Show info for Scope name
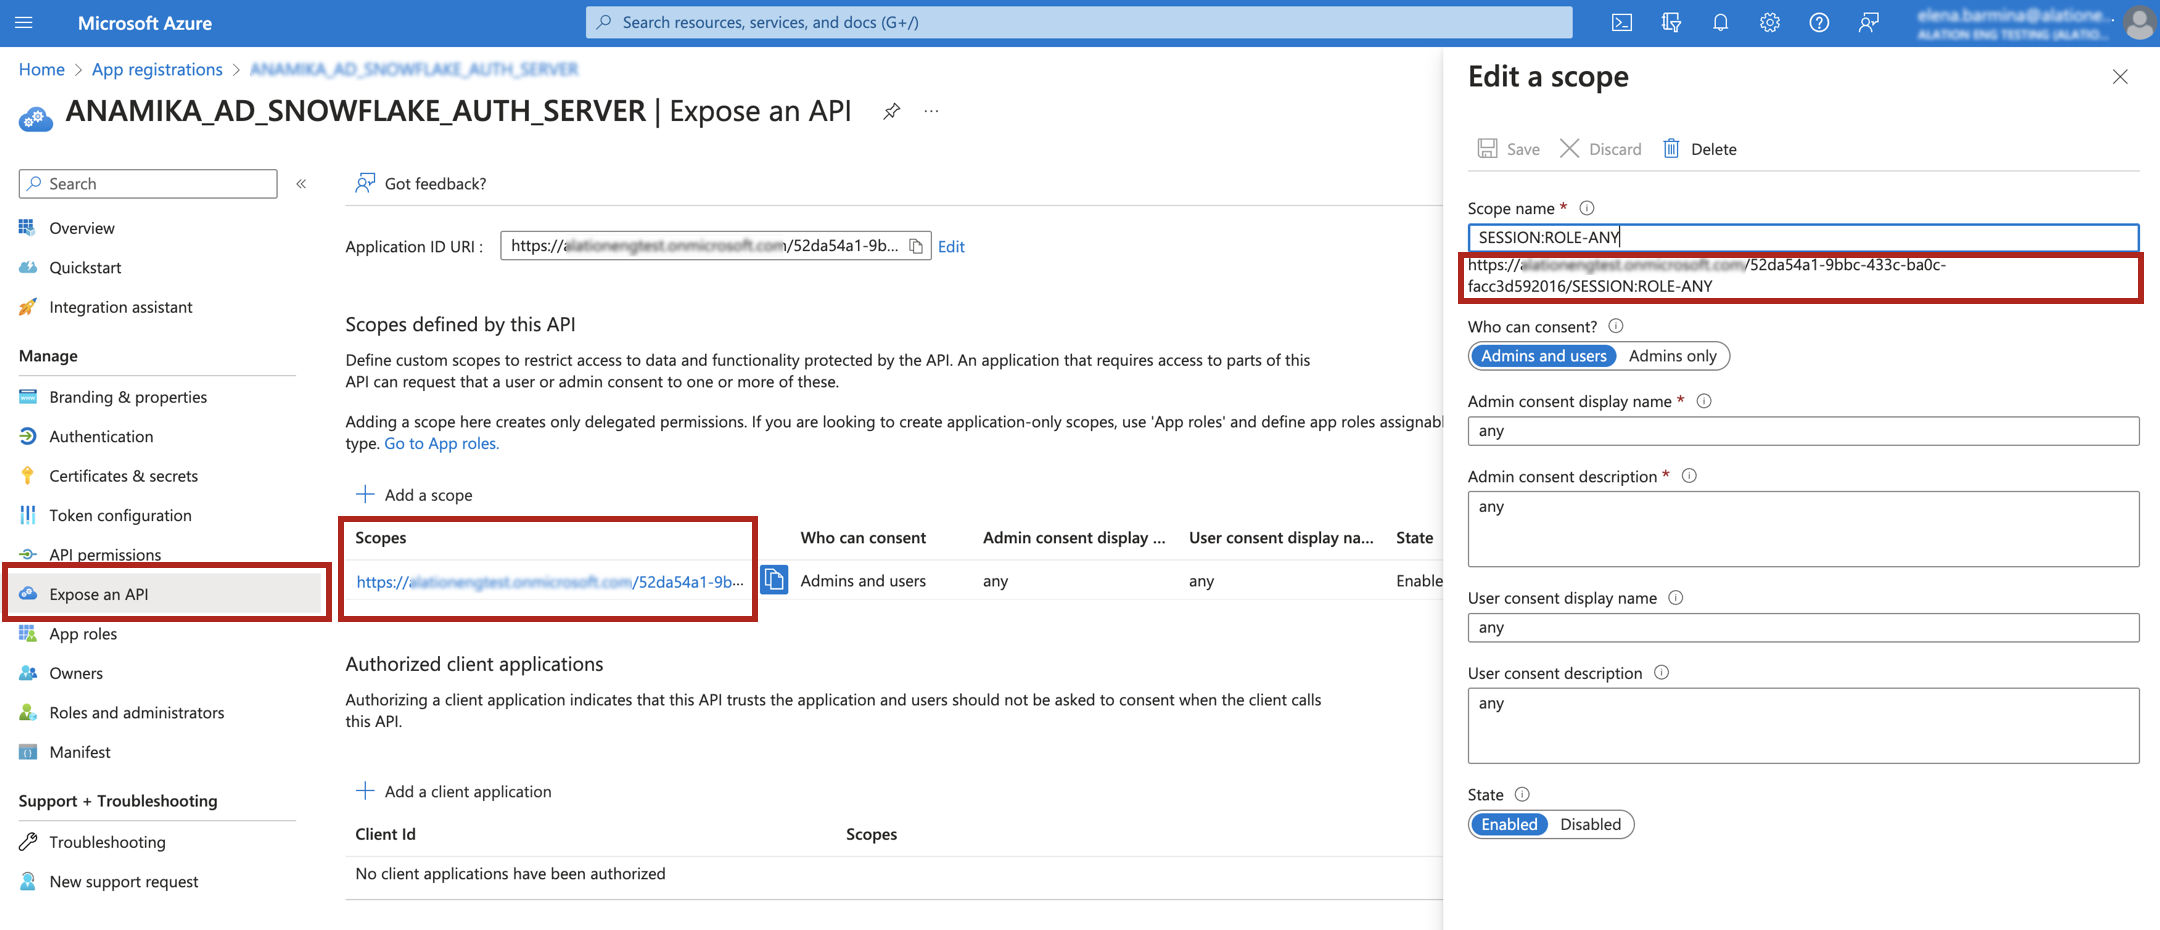This screenshot has width=2160, height=930. 1587,208
